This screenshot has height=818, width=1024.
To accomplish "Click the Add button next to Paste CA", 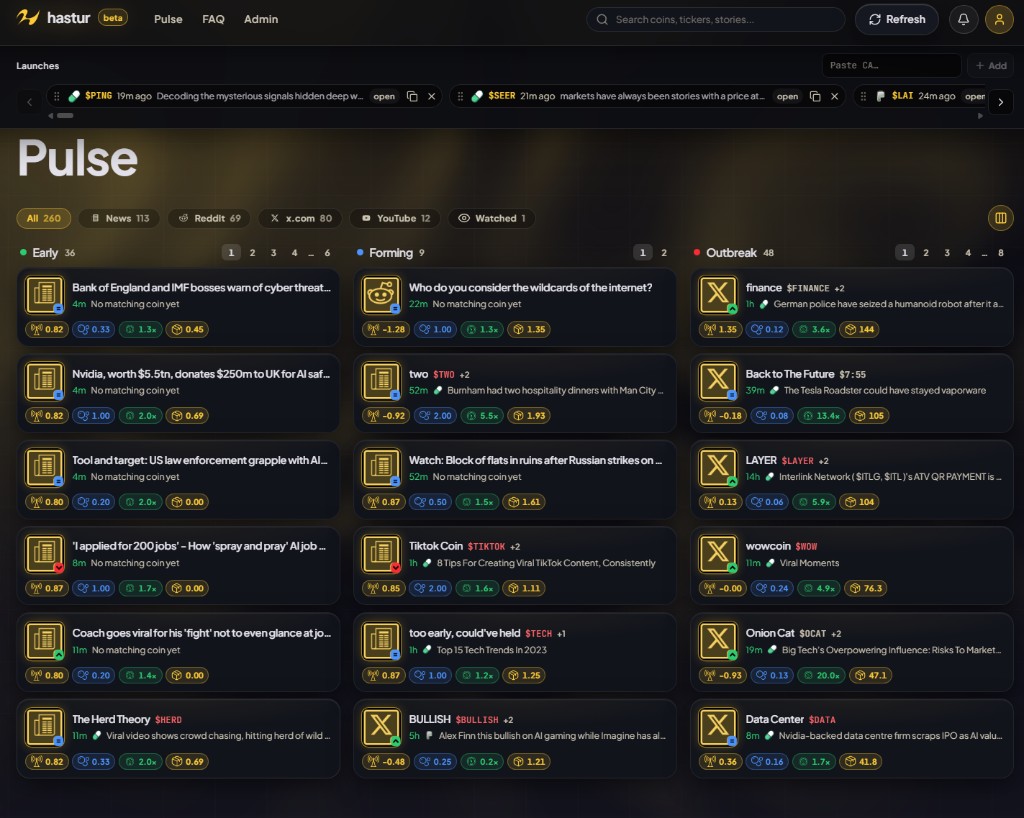I will coord(991,65).
